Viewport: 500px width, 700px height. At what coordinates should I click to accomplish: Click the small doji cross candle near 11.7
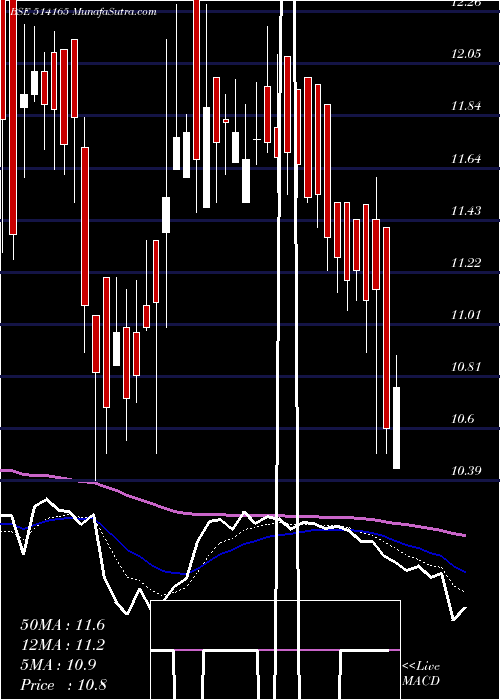pyautogui.click(x=257, y=140)
